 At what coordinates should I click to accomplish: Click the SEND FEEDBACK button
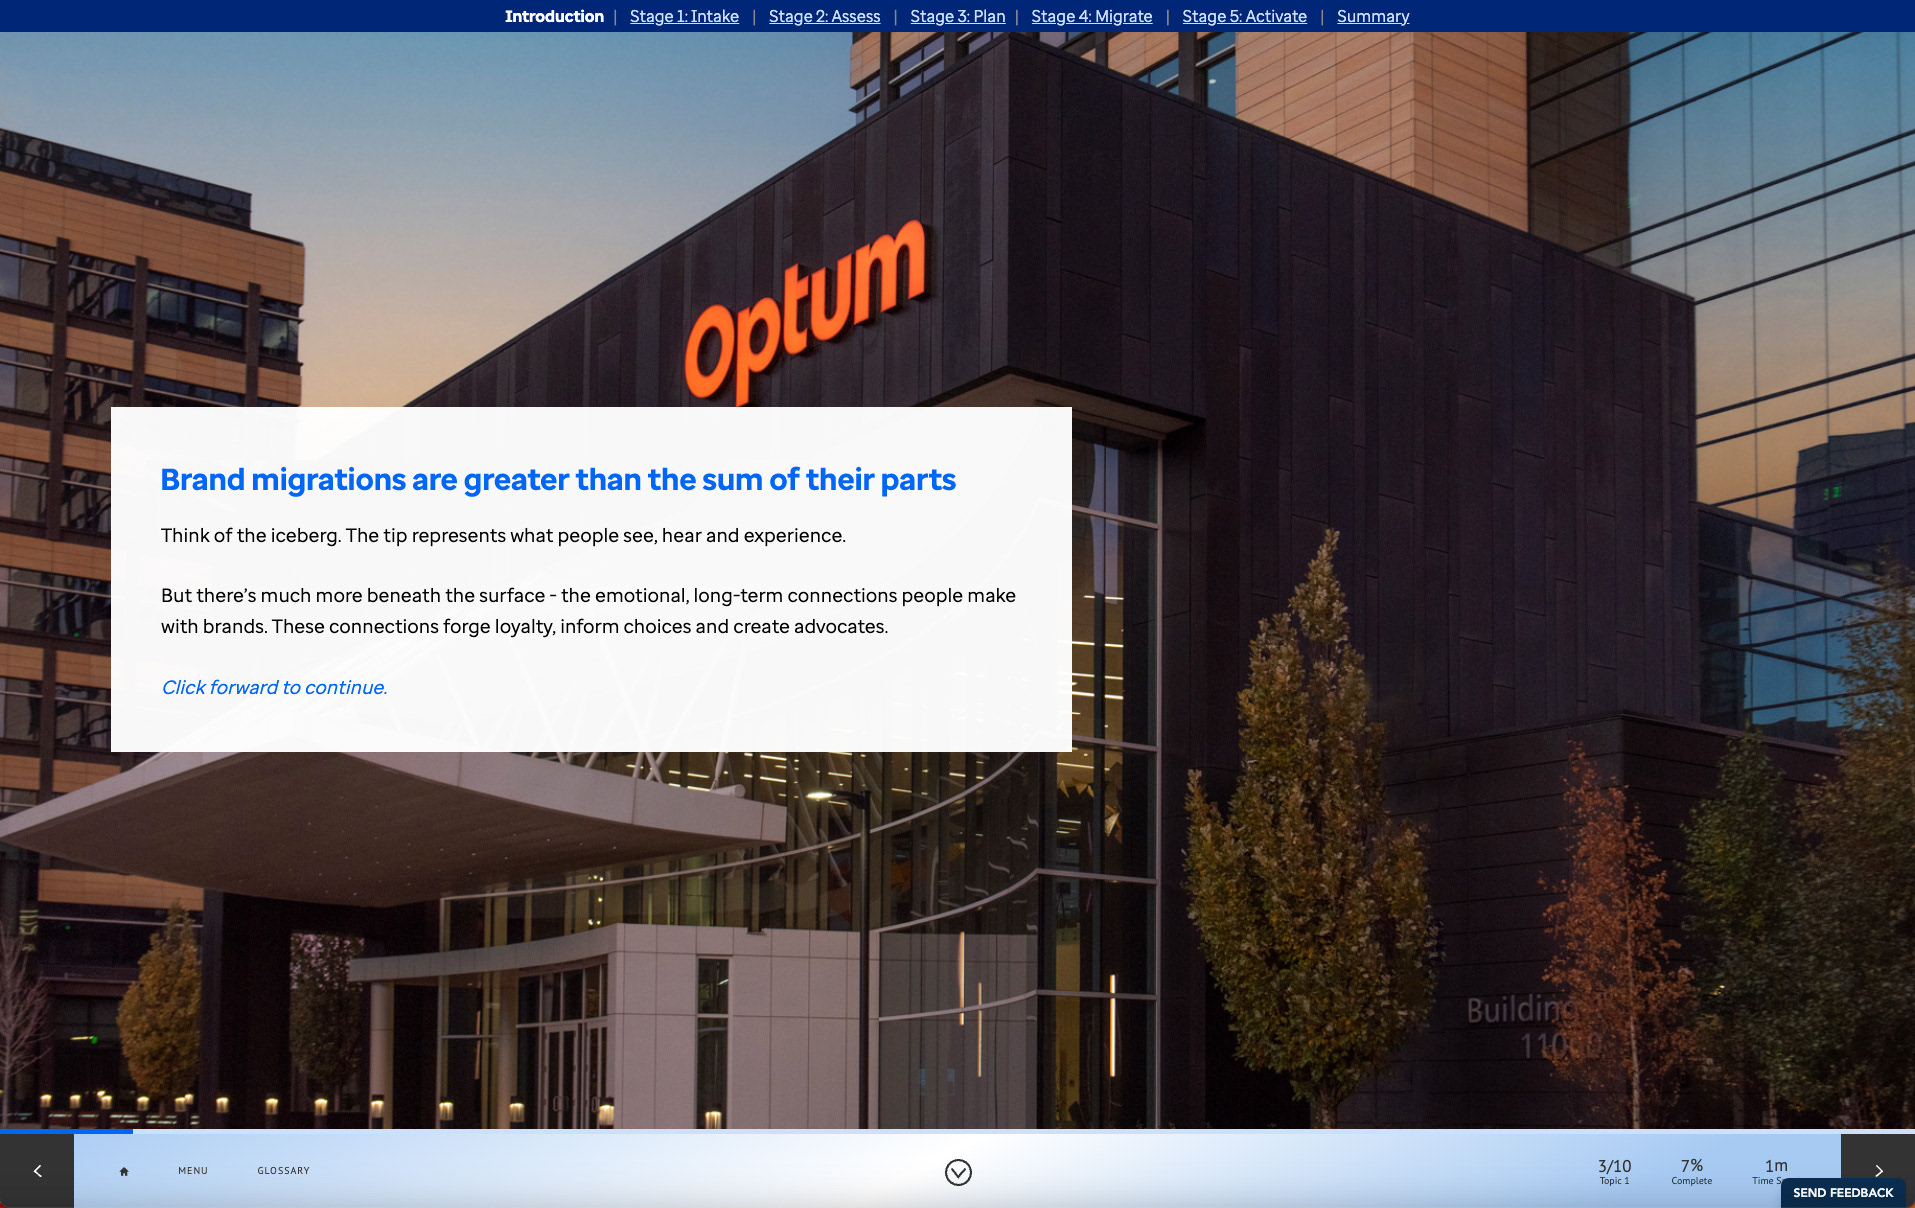[1843, 1192]
